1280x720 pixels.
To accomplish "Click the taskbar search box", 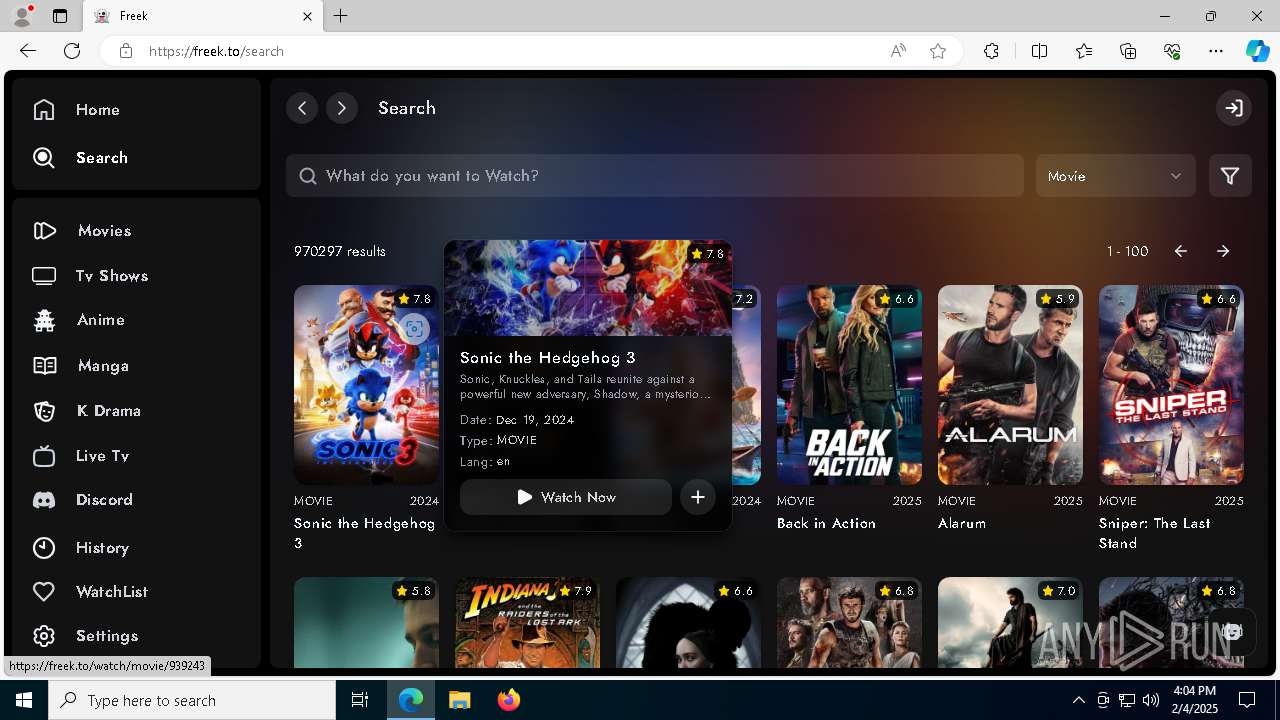I will 192,700.
